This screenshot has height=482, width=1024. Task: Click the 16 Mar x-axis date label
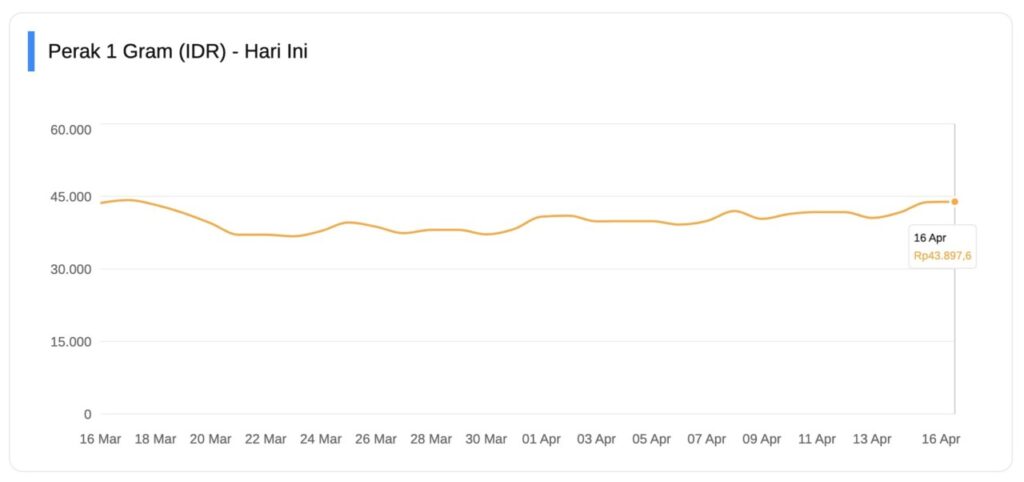tap(100, 439)
